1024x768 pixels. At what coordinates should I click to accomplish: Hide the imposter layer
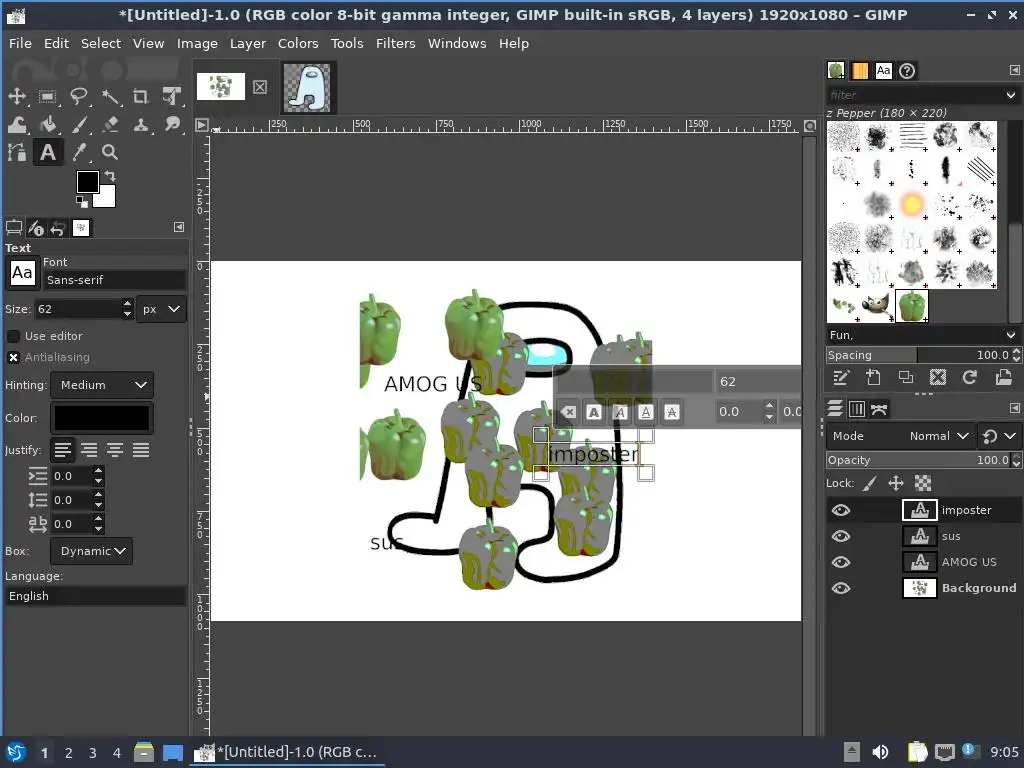coord(841,510)
